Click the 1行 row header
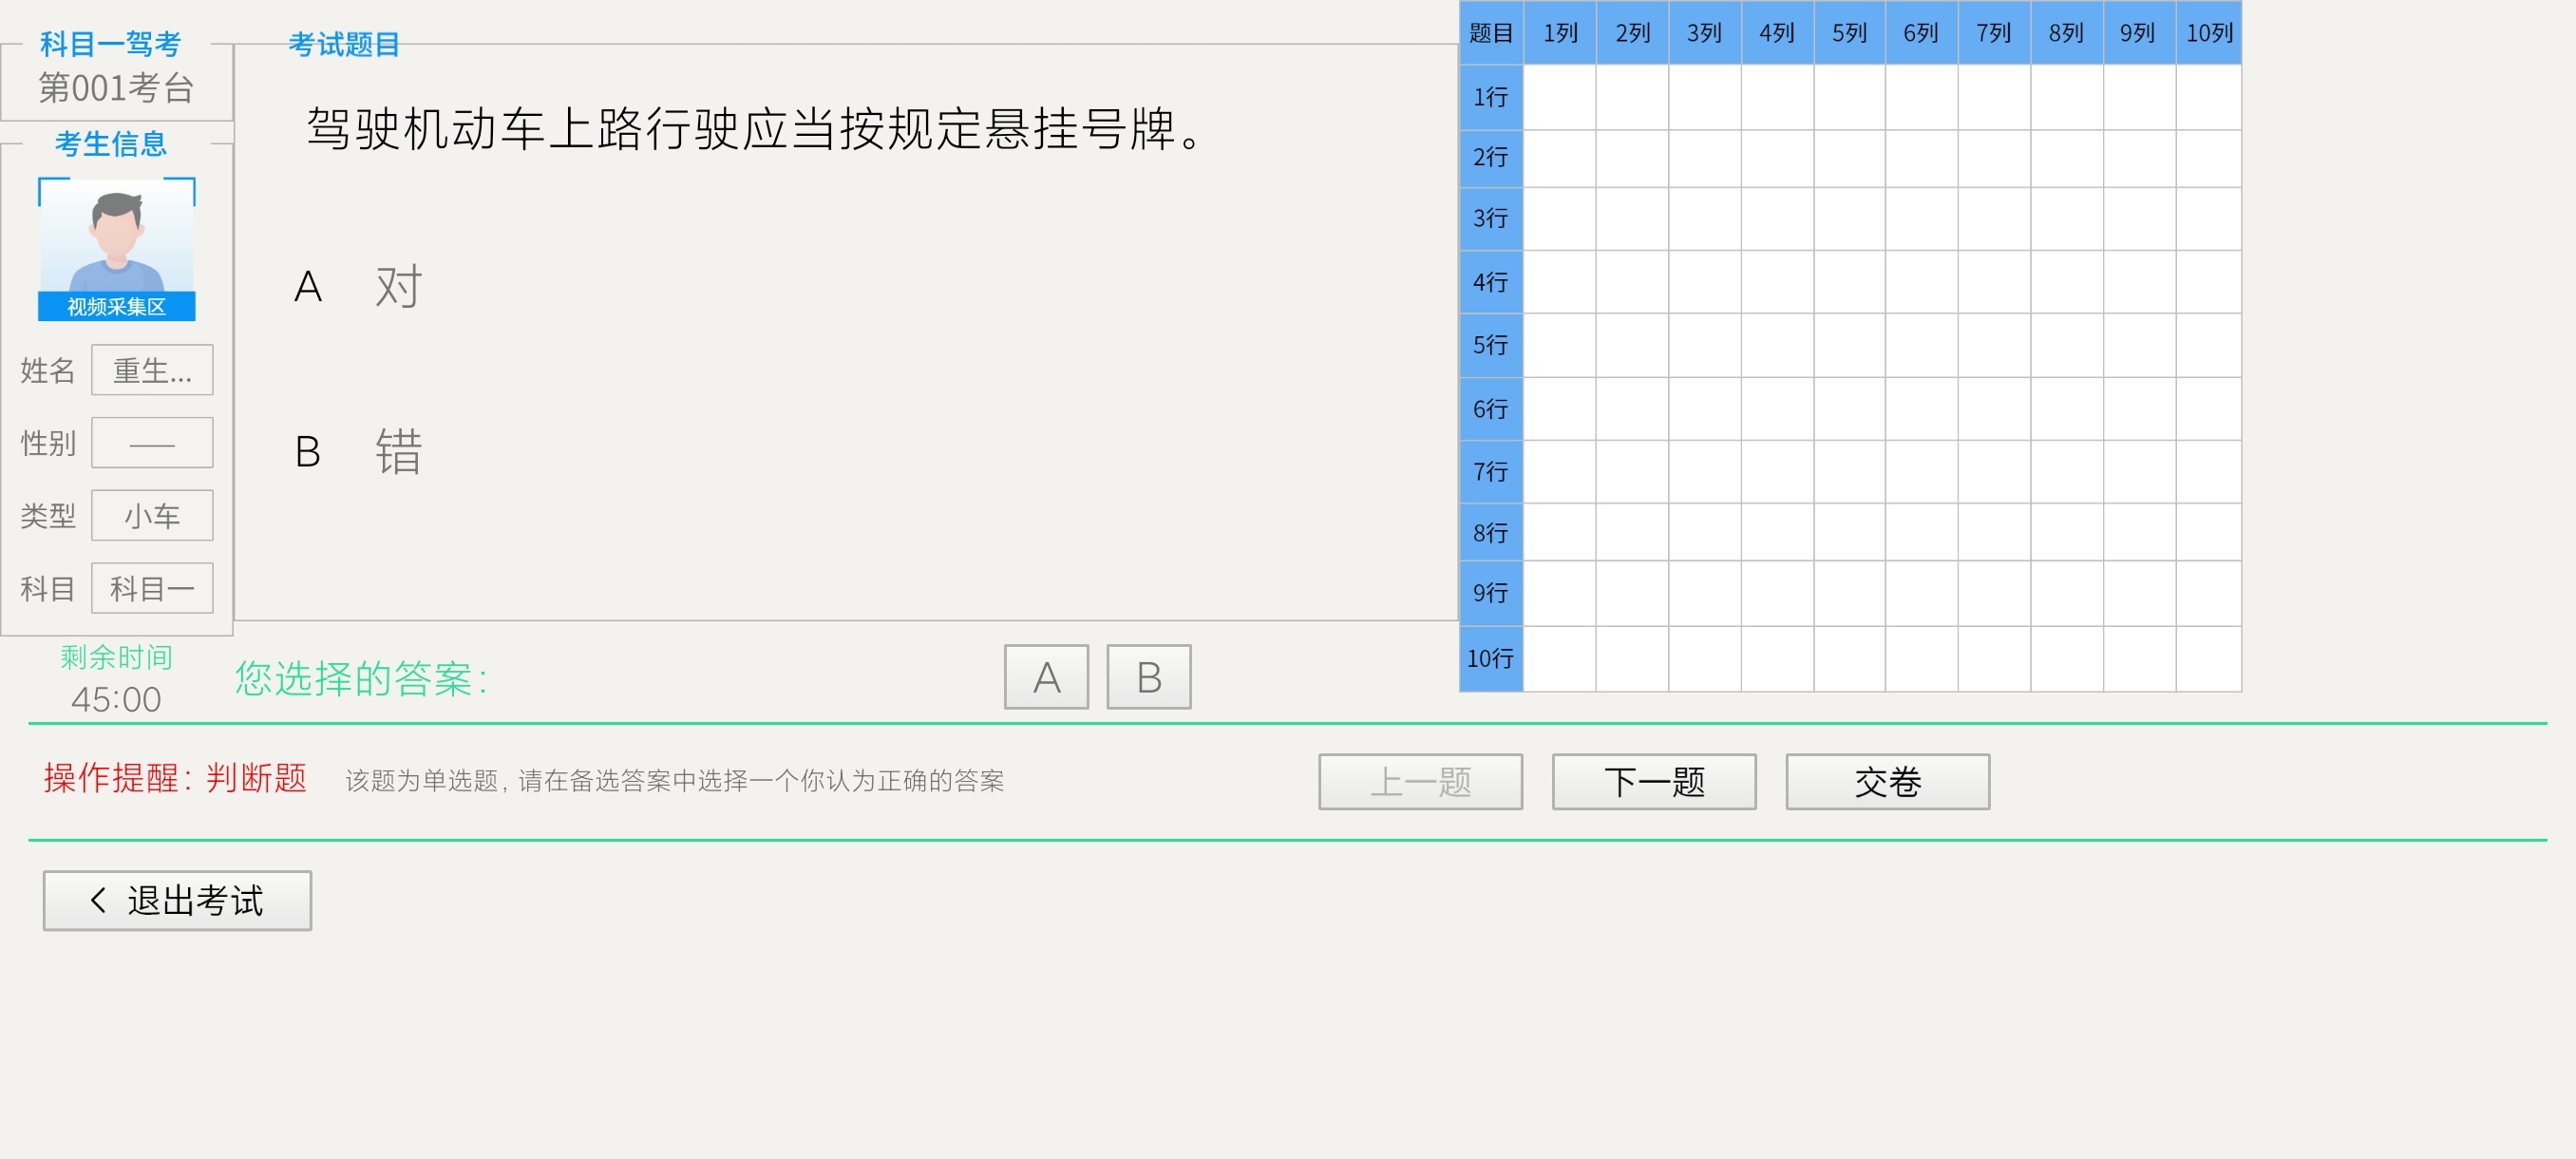This screenshot has height=1159, width=2576. [1490, 97]
